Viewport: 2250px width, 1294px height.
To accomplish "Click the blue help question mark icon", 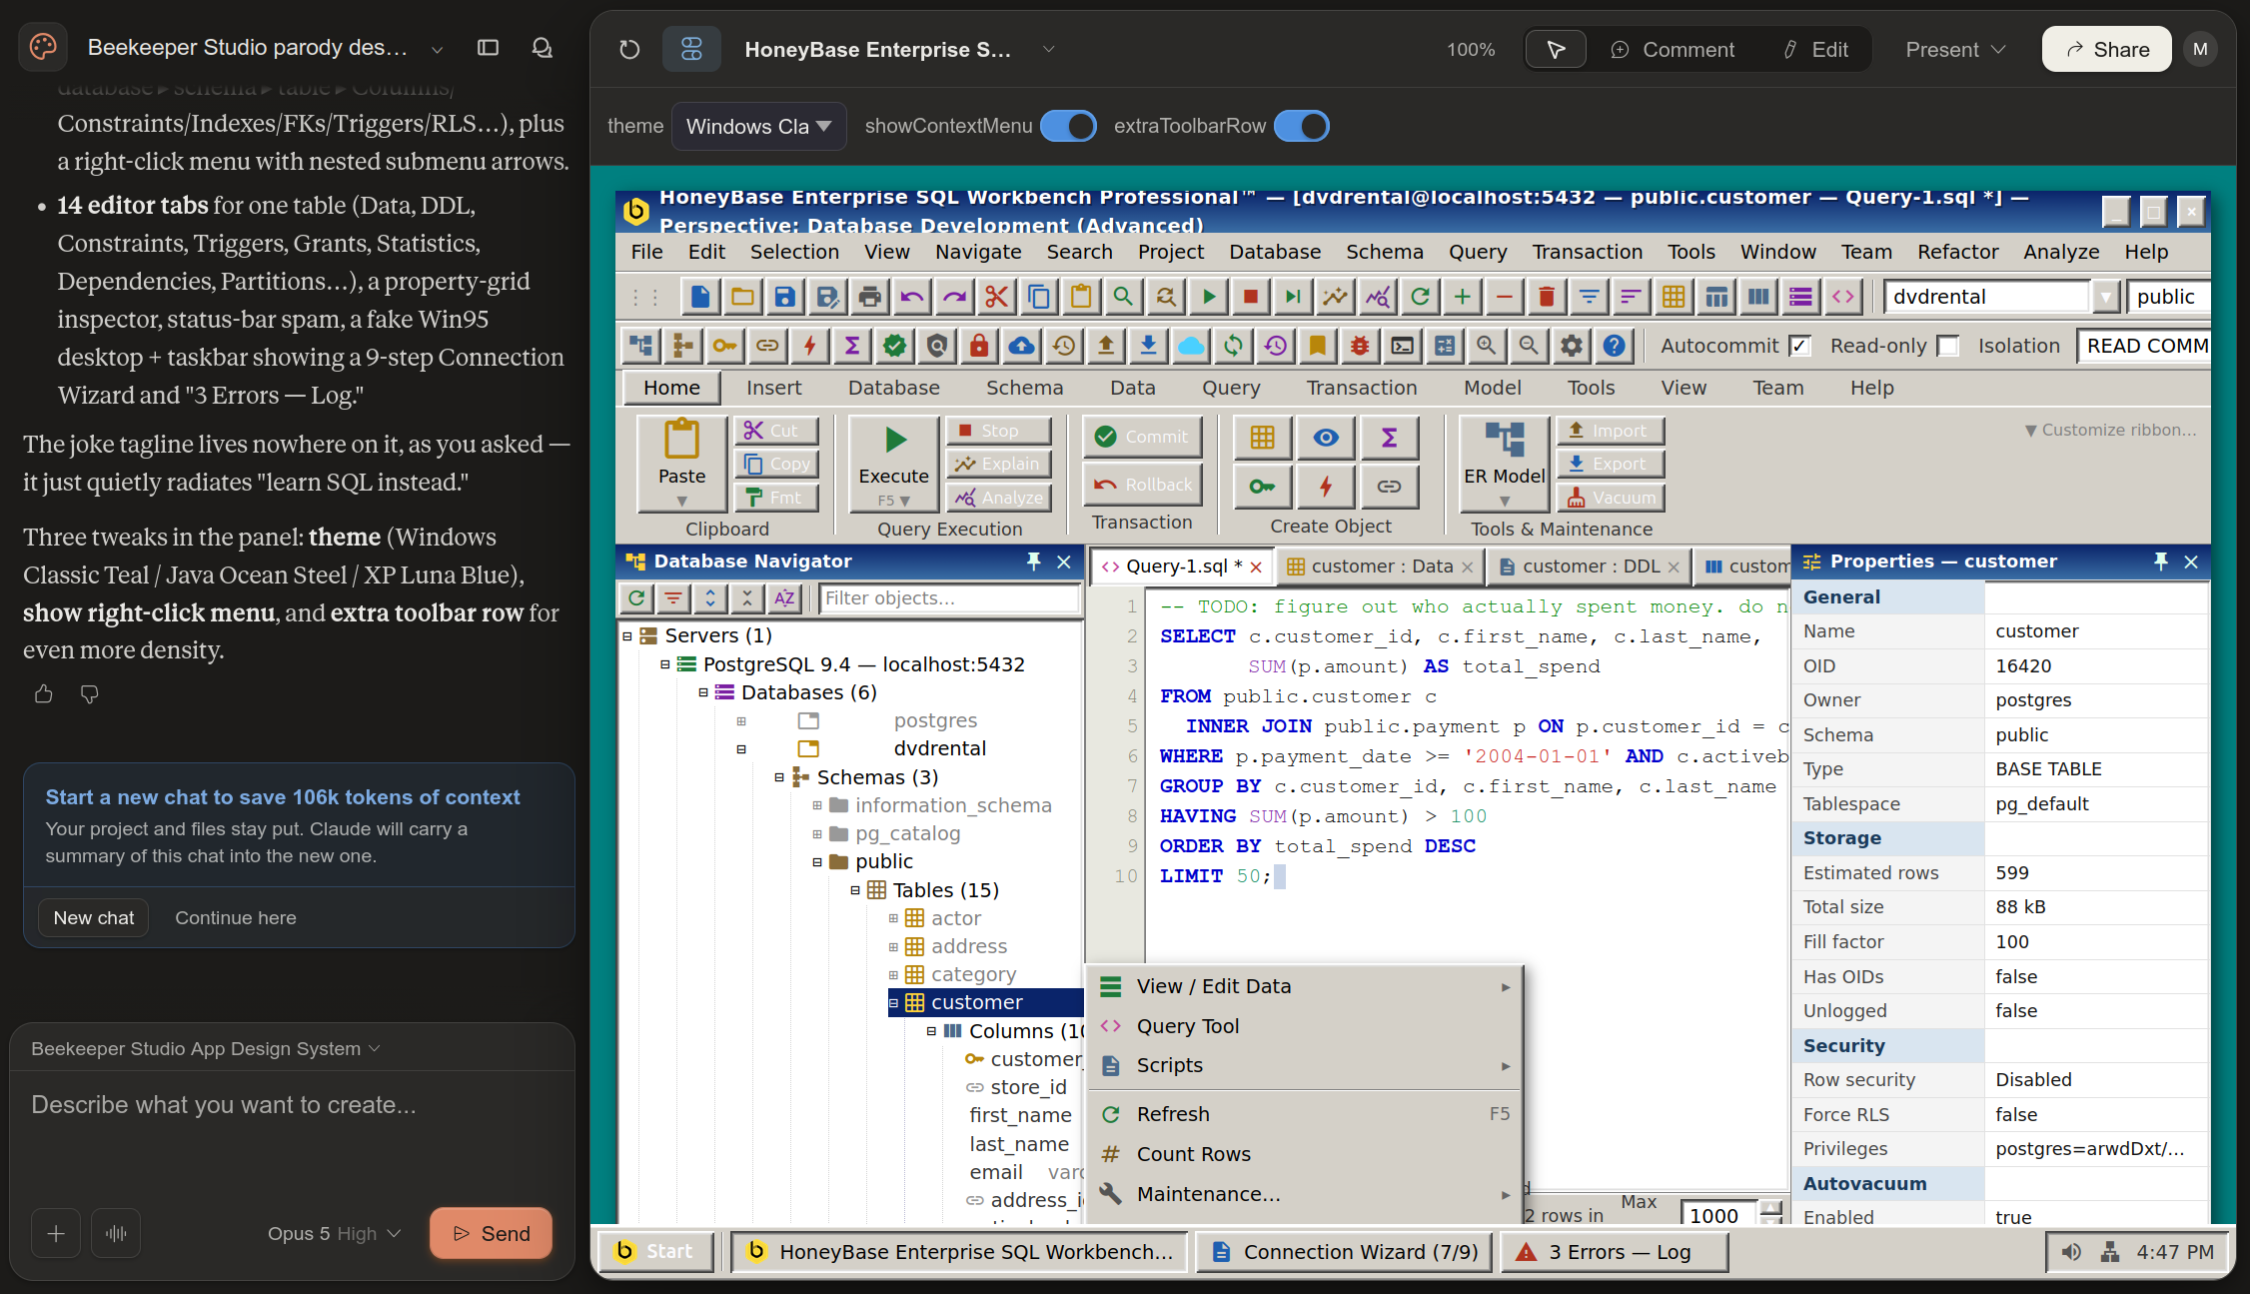I will [1613, 346].
